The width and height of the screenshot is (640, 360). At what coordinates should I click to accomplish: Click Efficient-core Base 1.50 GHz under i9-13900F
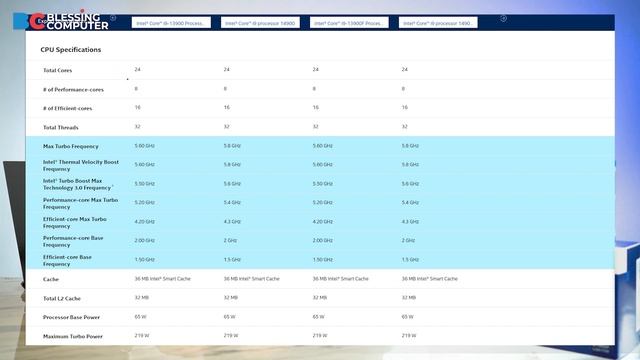pos(322,260)
